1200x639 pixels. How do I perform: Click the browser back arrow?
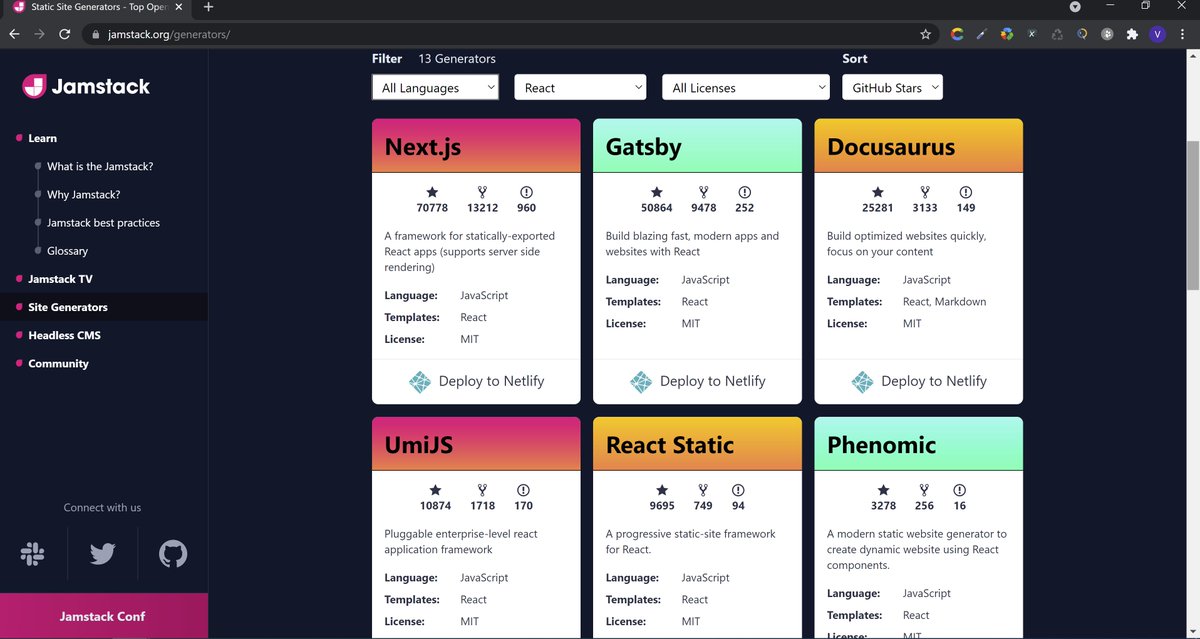point(14,33)
